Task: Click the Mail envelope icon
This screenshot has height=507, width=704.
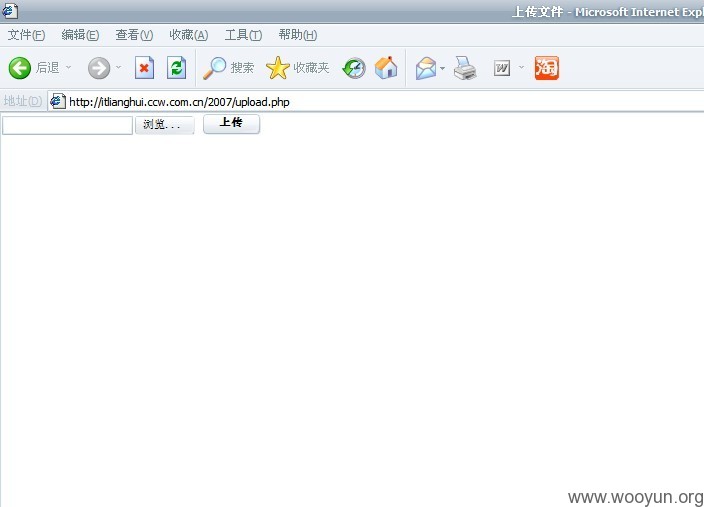Action: pos(426,68)
